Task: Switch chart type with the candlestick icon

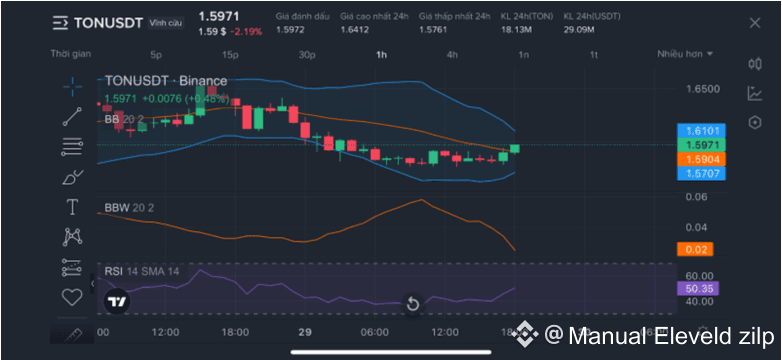Action: [755, 63]
